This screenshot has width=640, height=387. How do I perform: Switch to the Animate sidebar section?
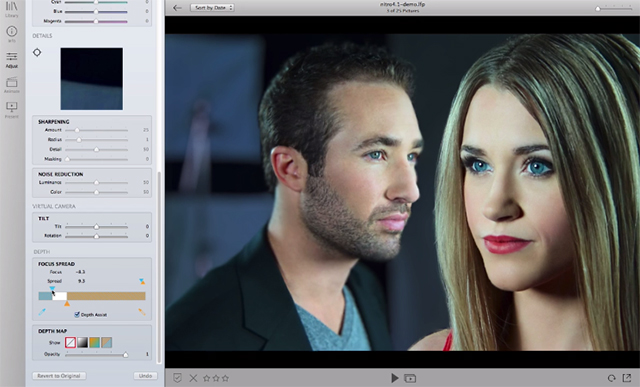point(11,85)
